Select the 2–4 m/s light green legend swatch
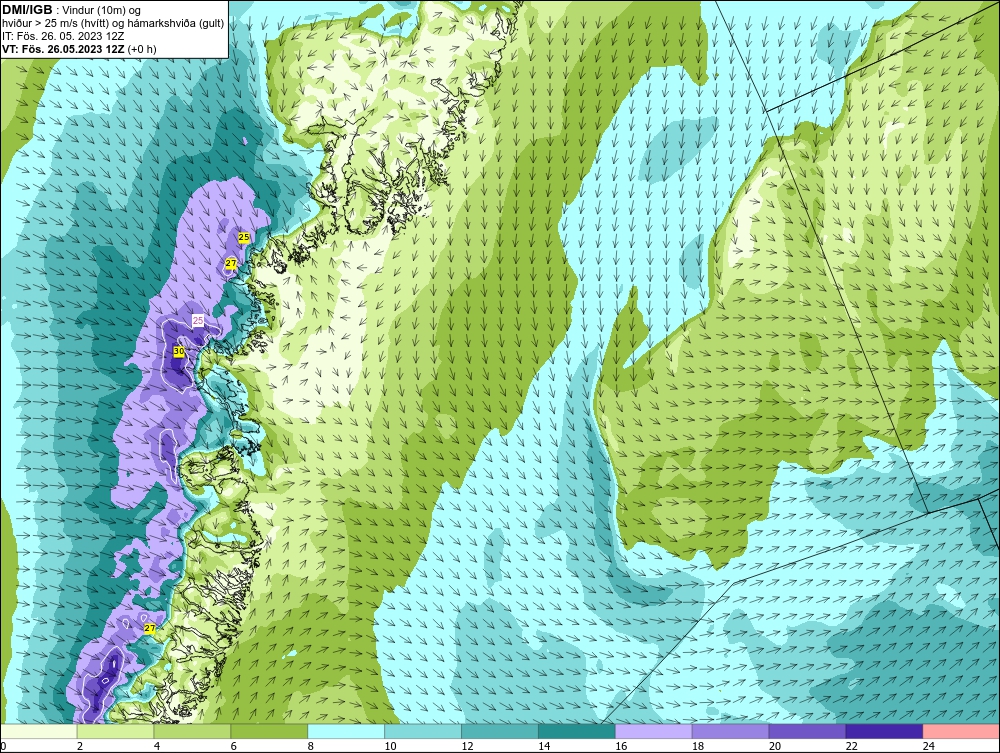The width and height of the screenshot is (1000, 753). click(x=115, y=731)
